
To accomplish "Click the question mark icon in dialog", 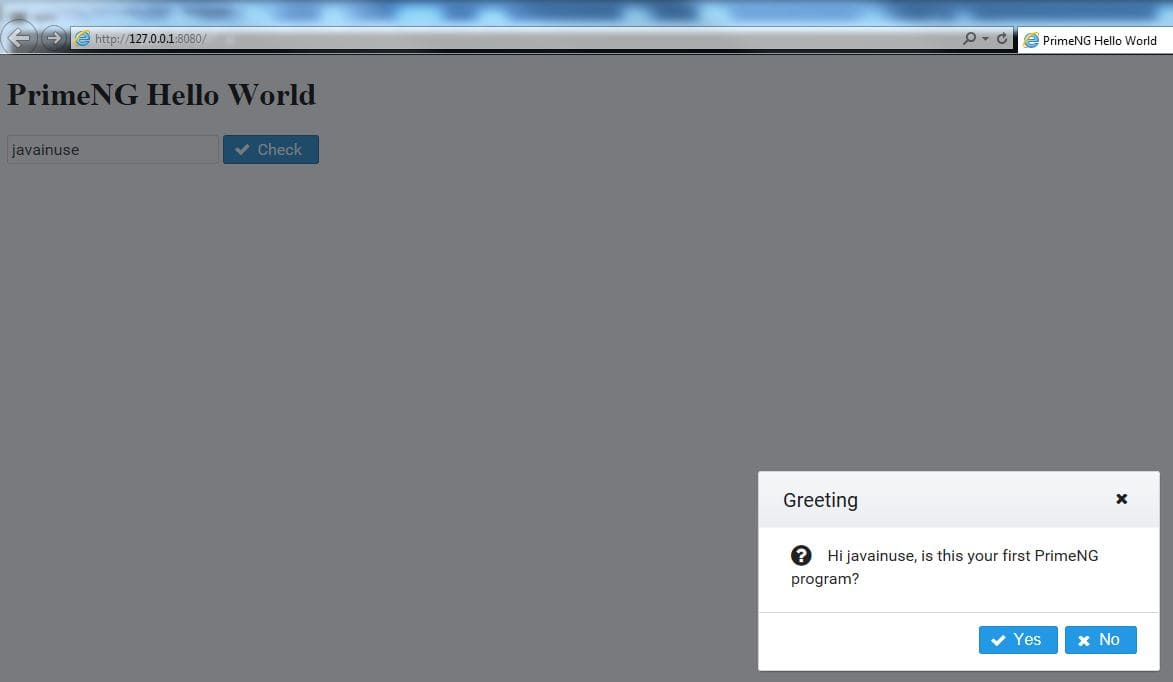I will pos(801,556).
